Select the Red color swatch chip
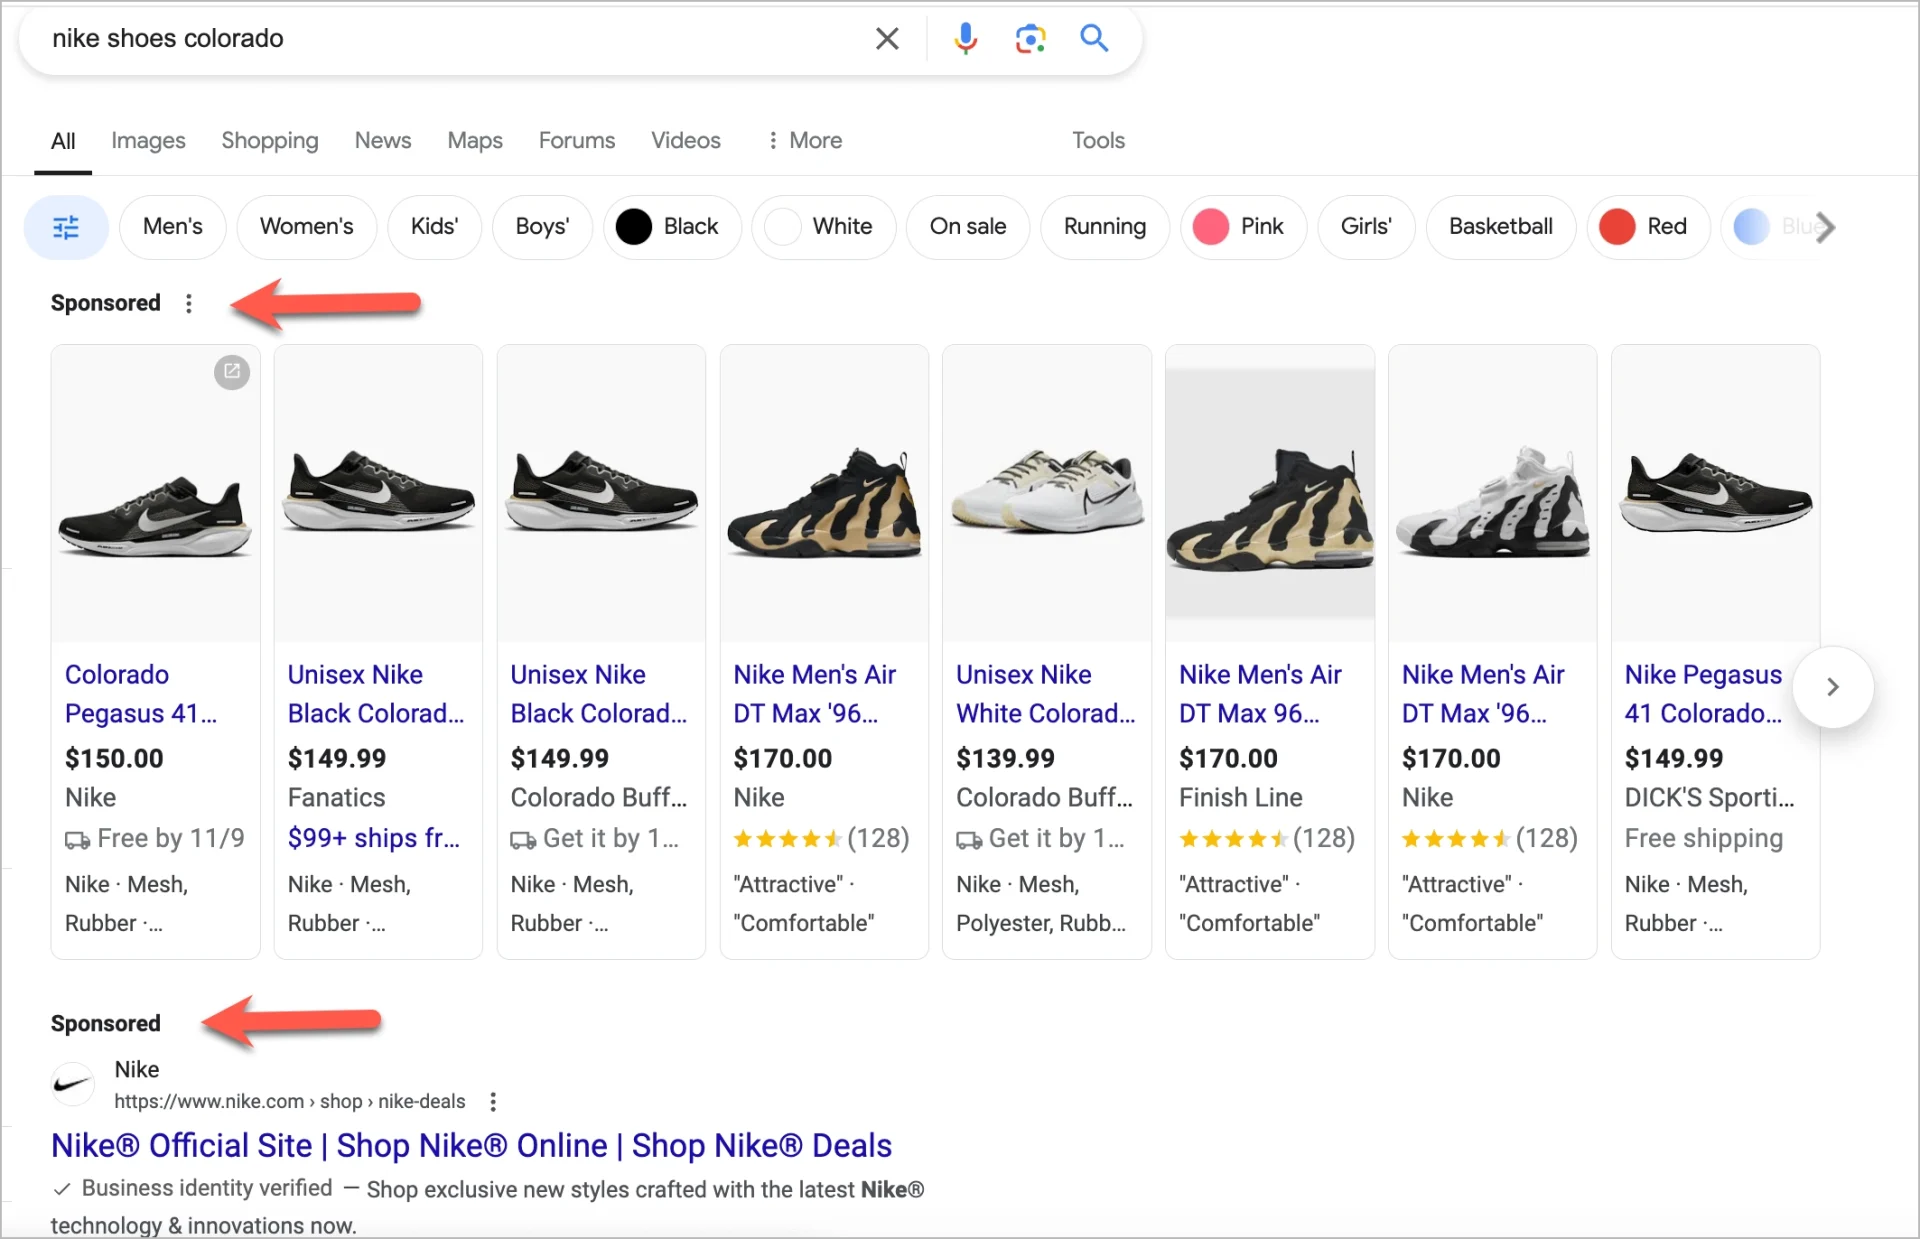The width and height of the screenshot is (1920, 1239). click(1647, 227)
